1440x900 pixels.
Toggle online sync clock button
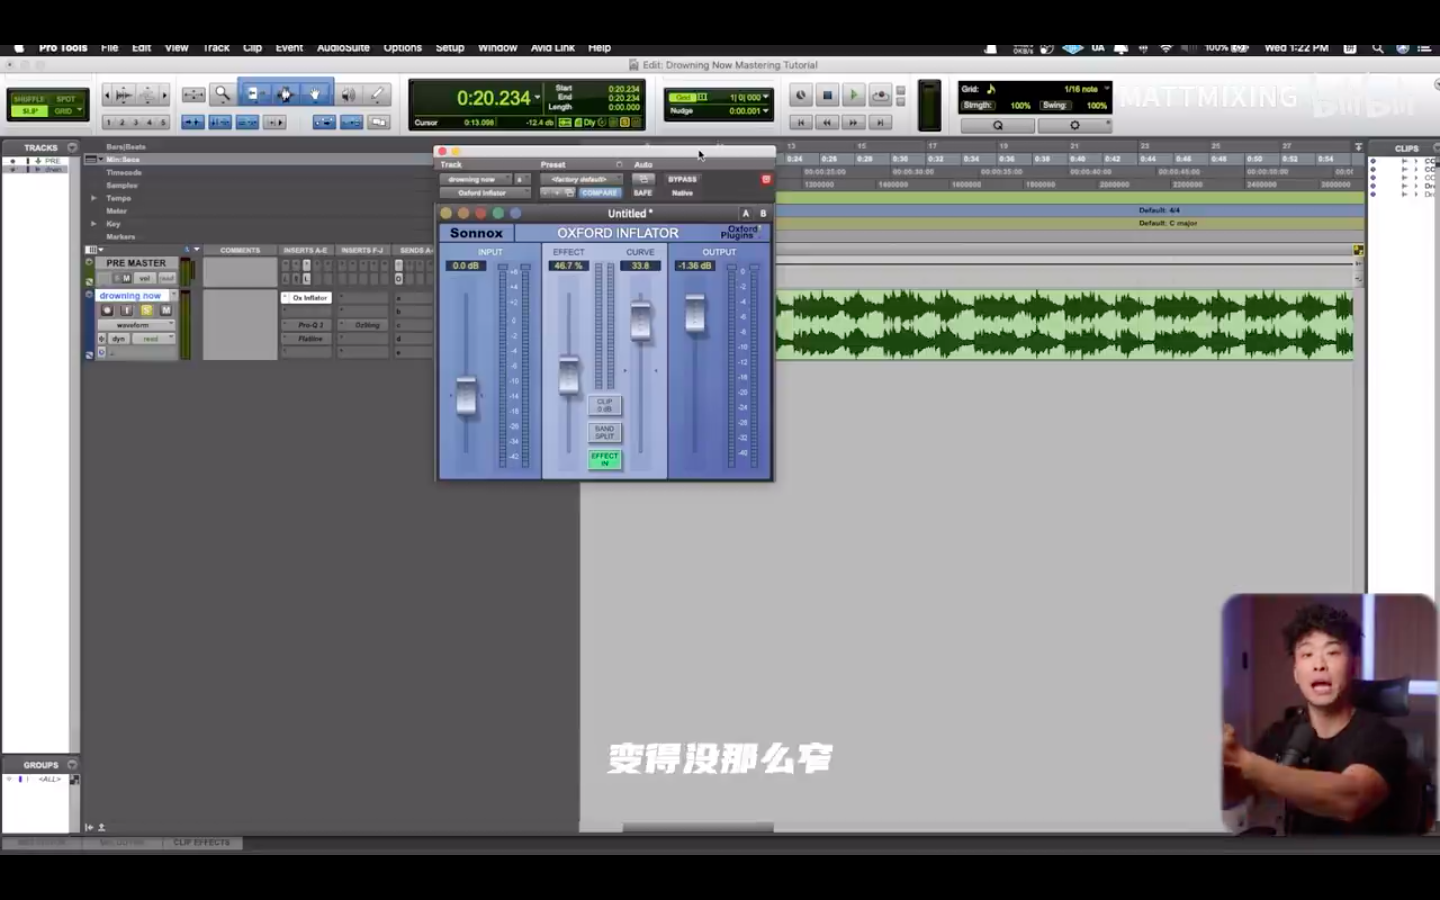800,96
